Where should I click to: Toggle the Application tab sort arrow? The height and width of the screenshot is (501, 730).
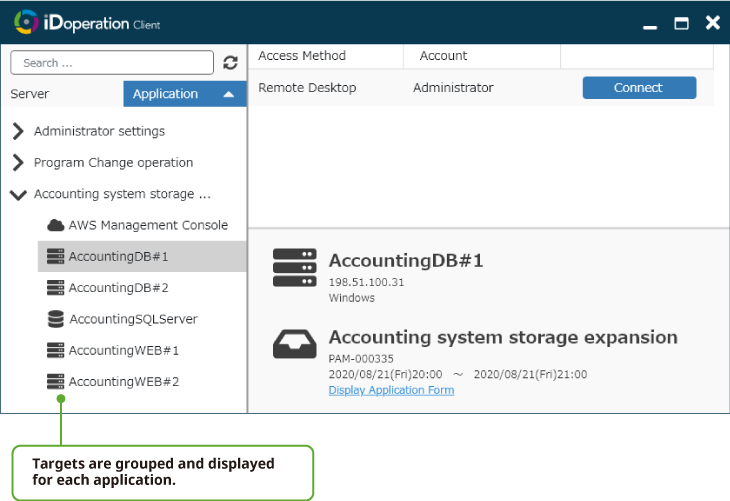point(228,94)
